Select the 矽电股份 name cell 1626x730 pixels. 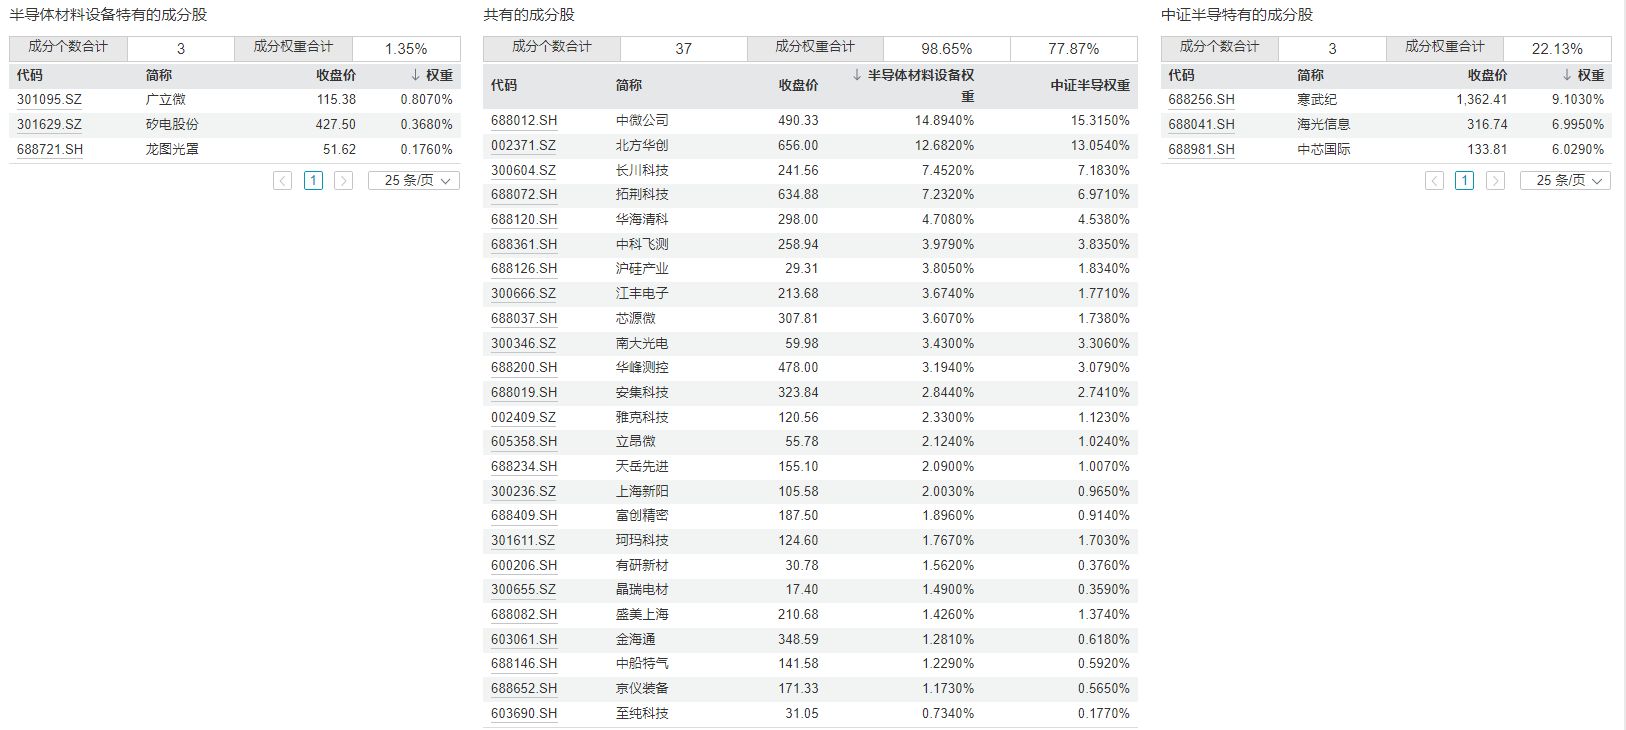172,125
